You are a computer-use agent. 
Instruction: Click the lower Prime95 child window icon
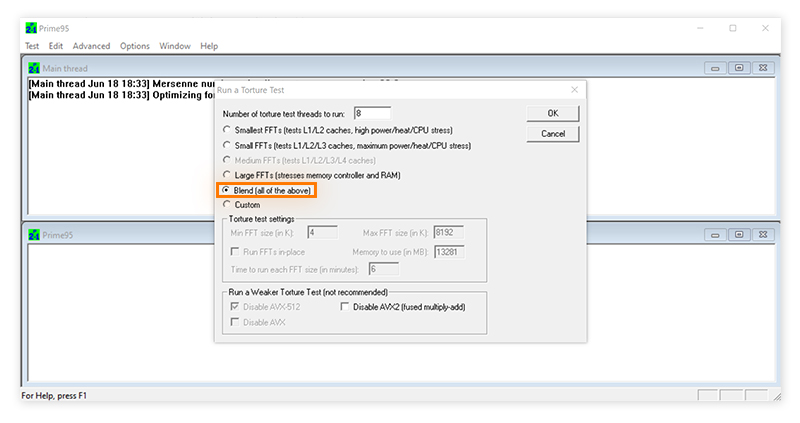34,235
